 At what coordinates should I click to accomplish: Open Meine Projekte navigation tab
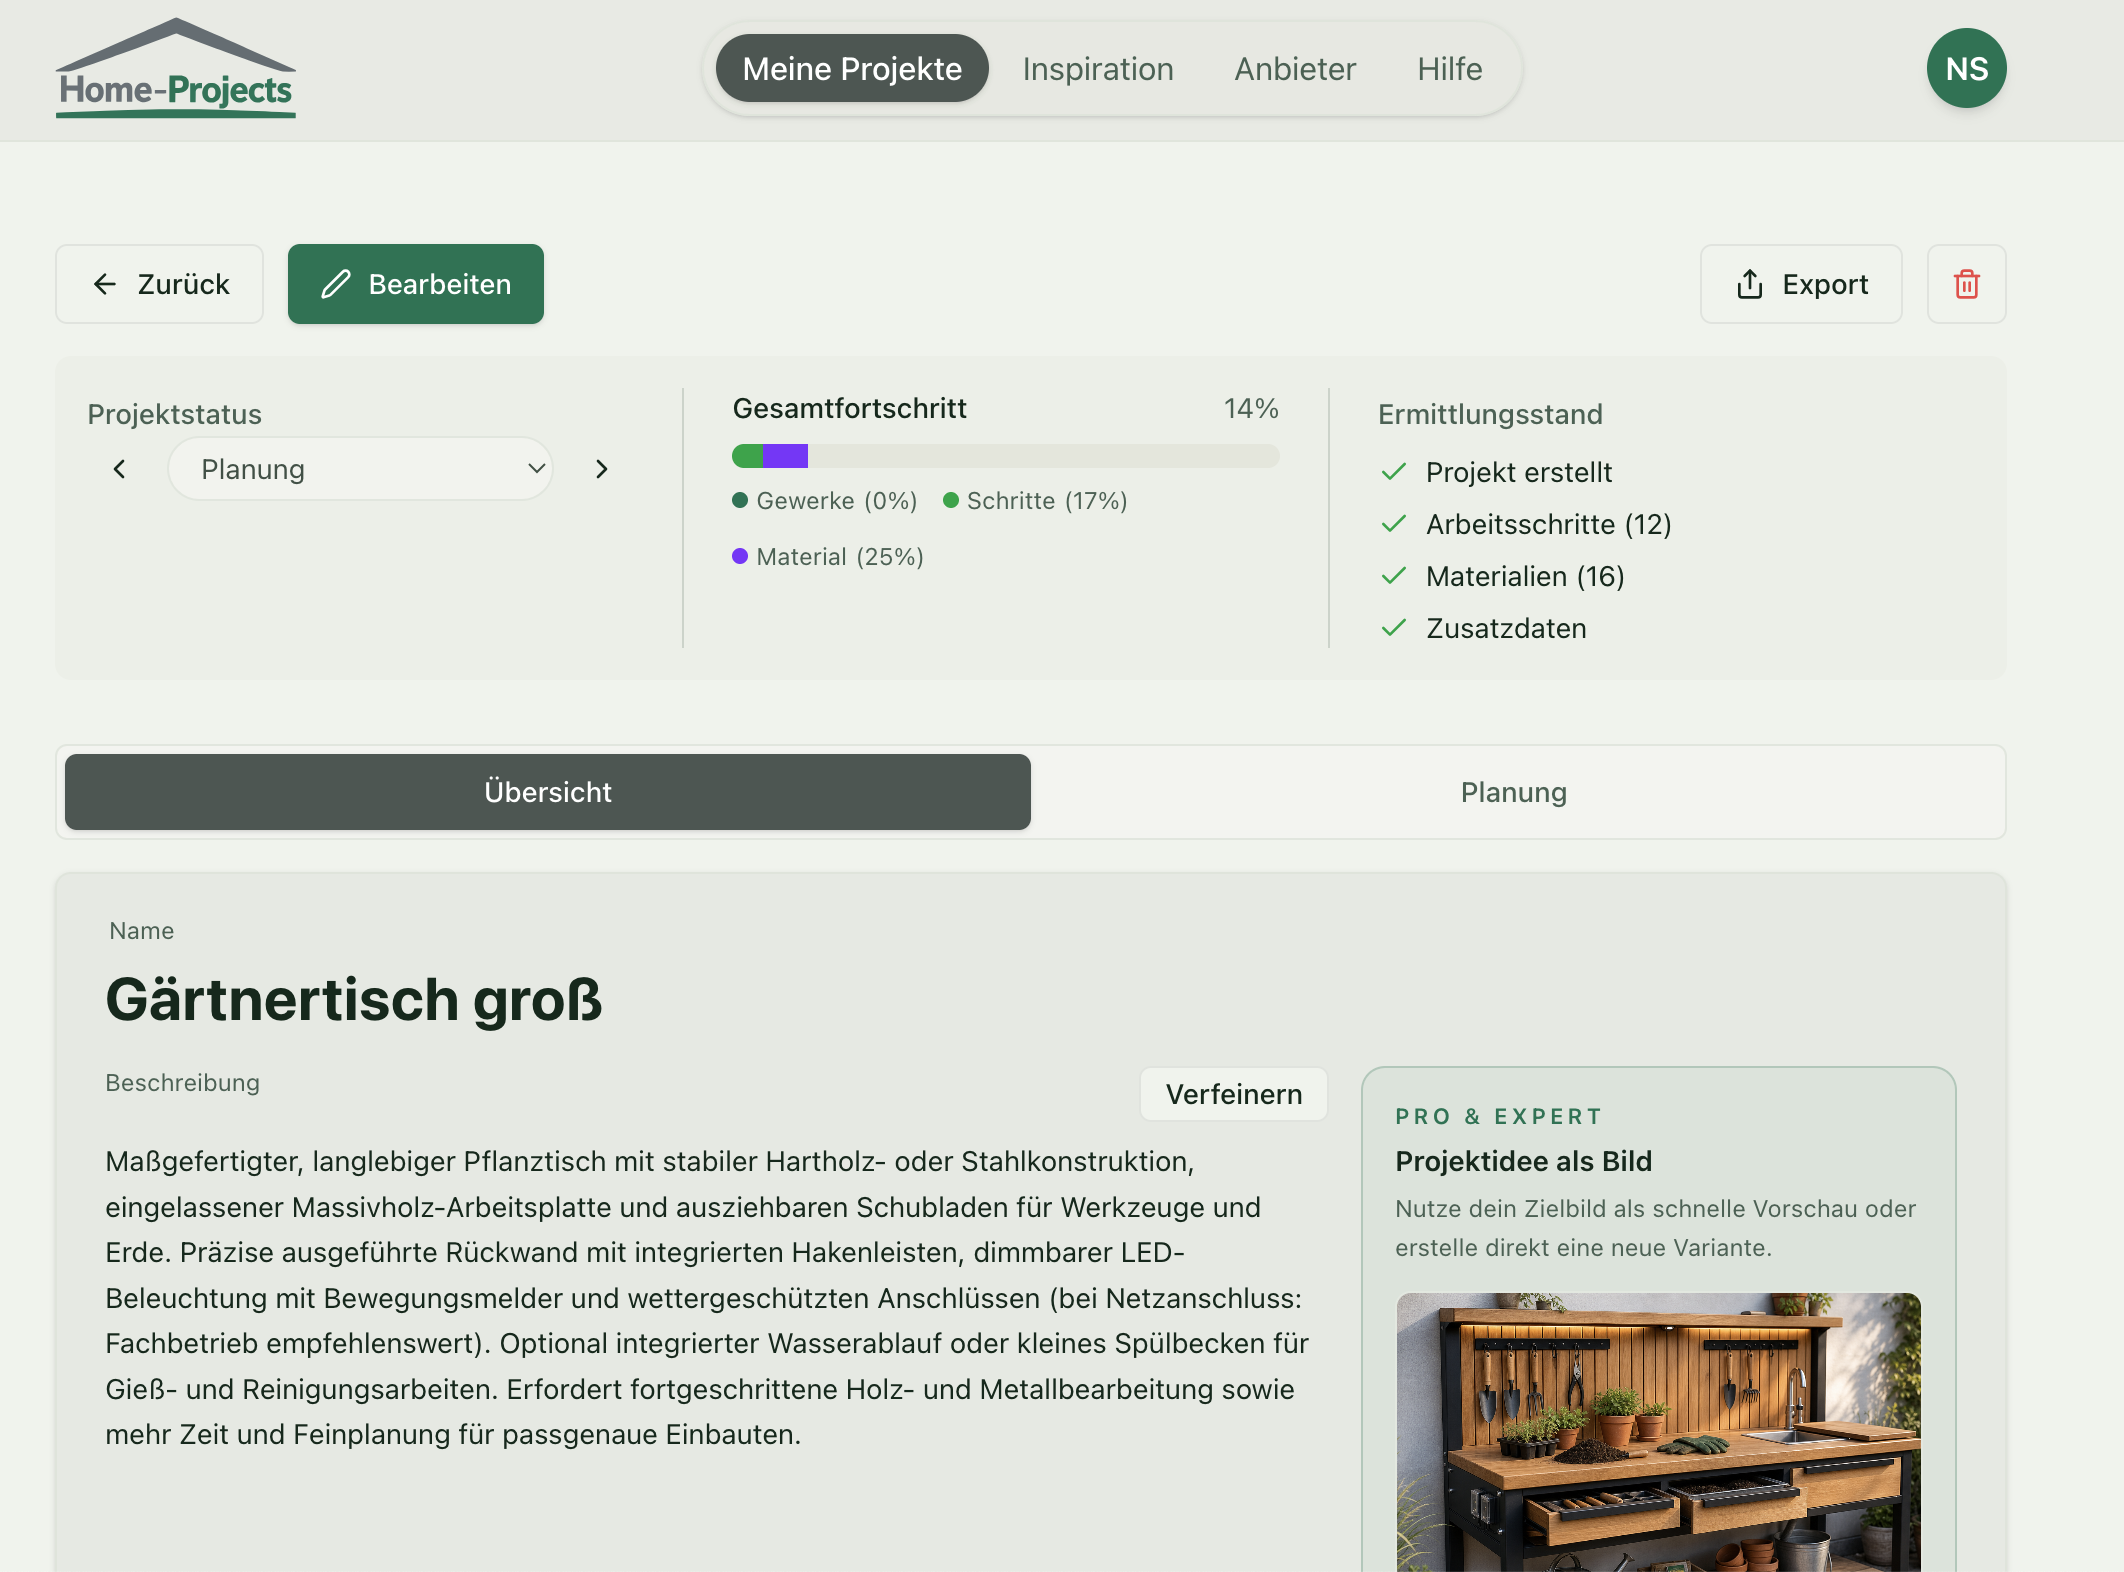[x=852, y=68]
